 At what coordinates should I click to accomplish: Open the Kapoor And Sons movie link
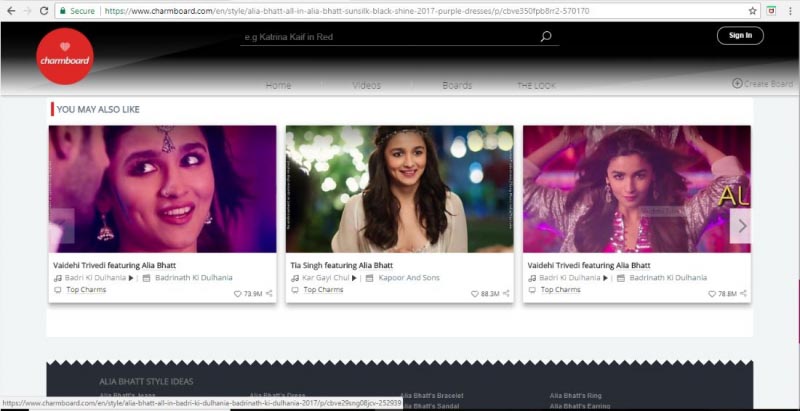tap(409, 278)
